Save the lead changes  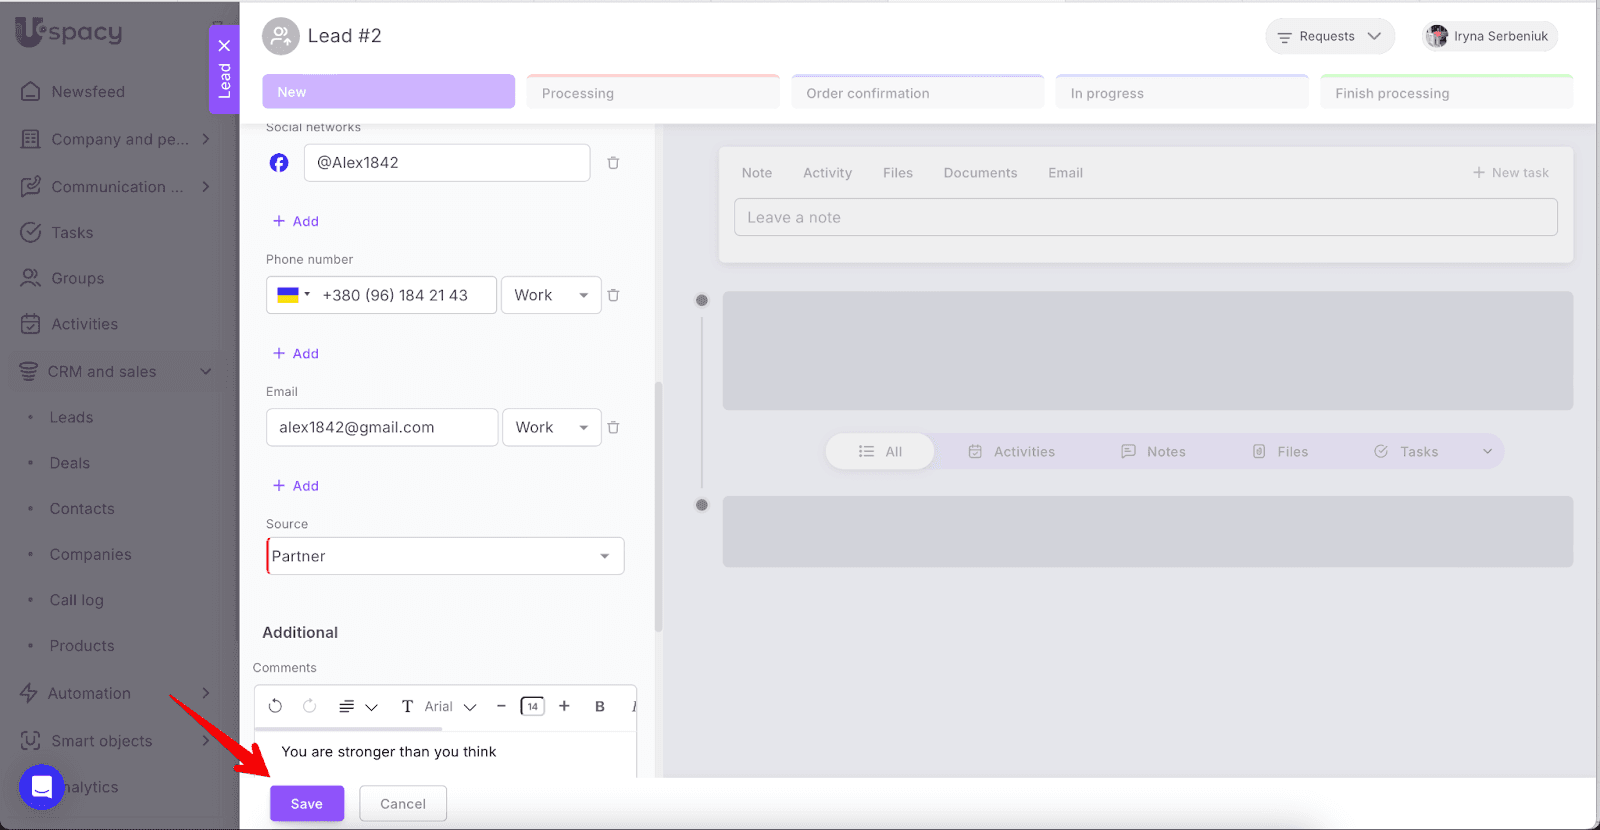point(307,804)
